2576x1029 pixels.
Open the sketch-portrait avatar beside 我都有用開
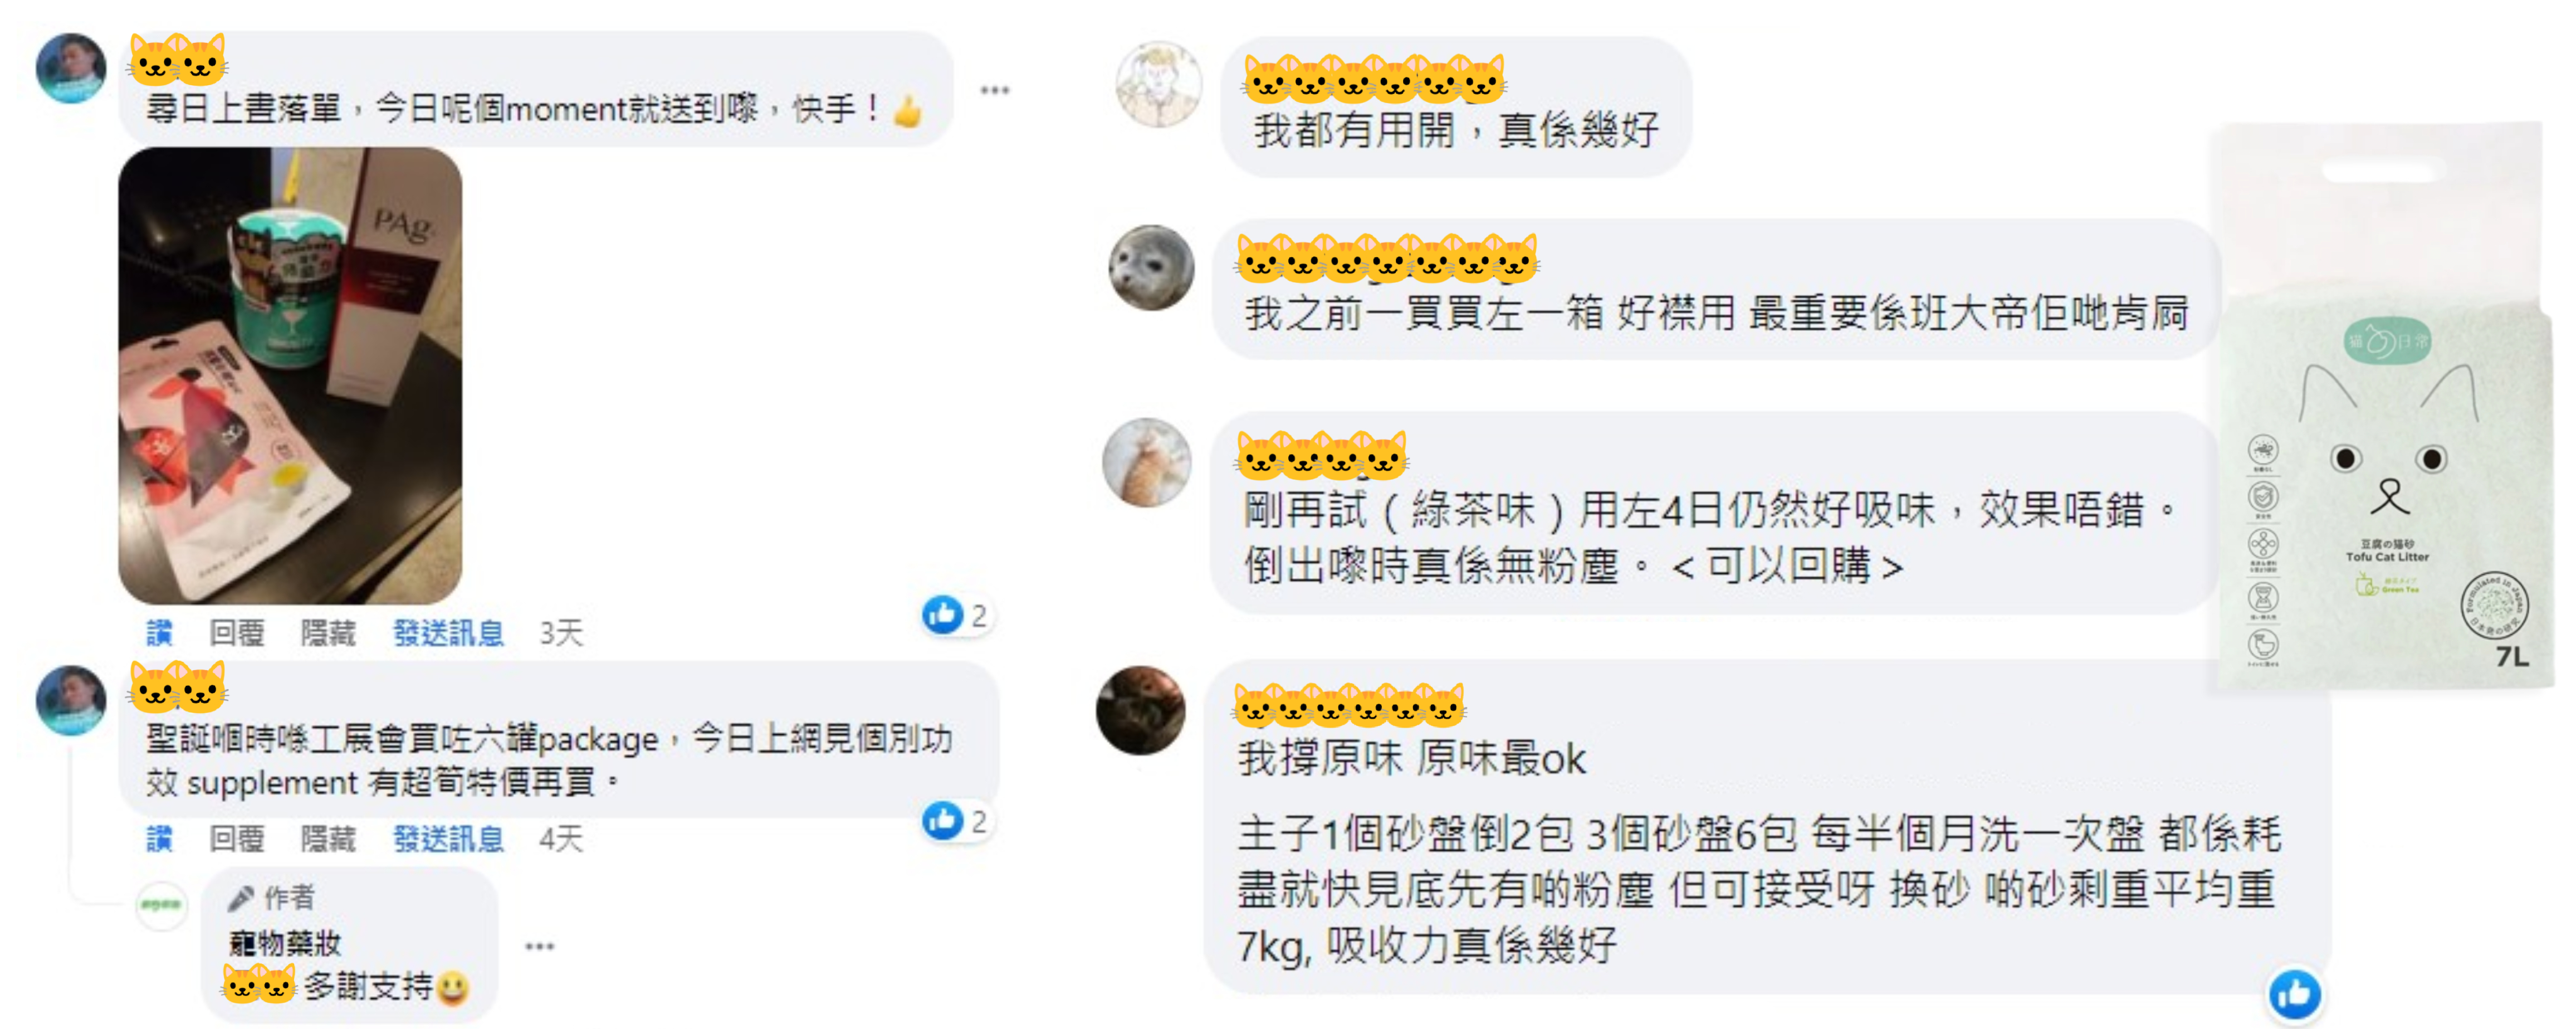(1158, 84)
